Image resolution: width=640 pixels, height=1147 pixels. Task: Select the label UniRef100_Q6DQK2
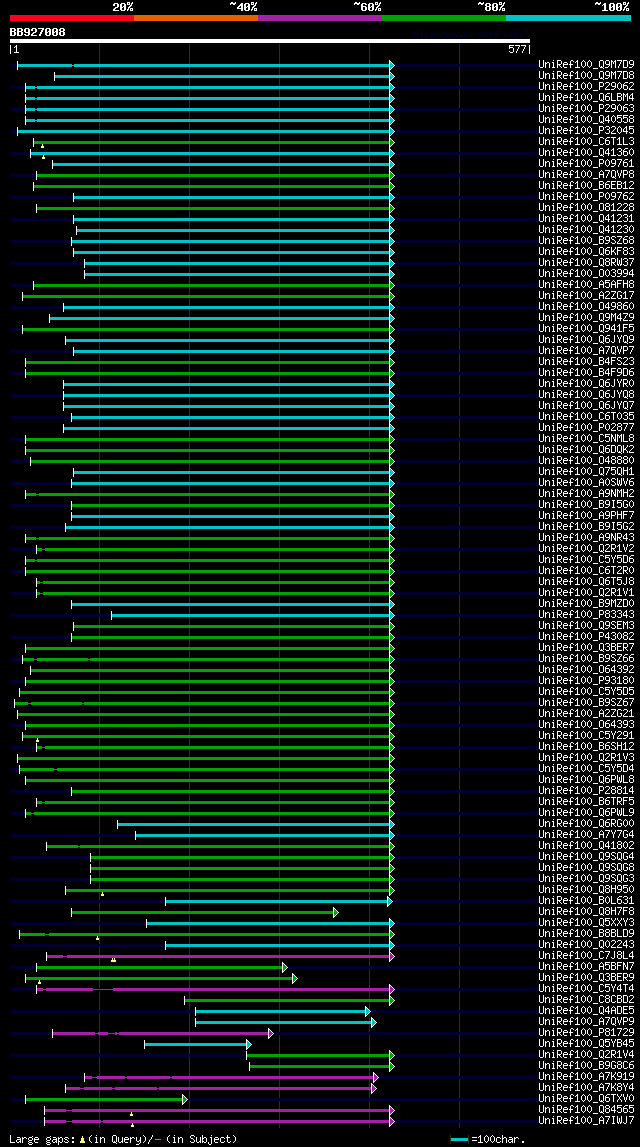click(x=586, y=449)
